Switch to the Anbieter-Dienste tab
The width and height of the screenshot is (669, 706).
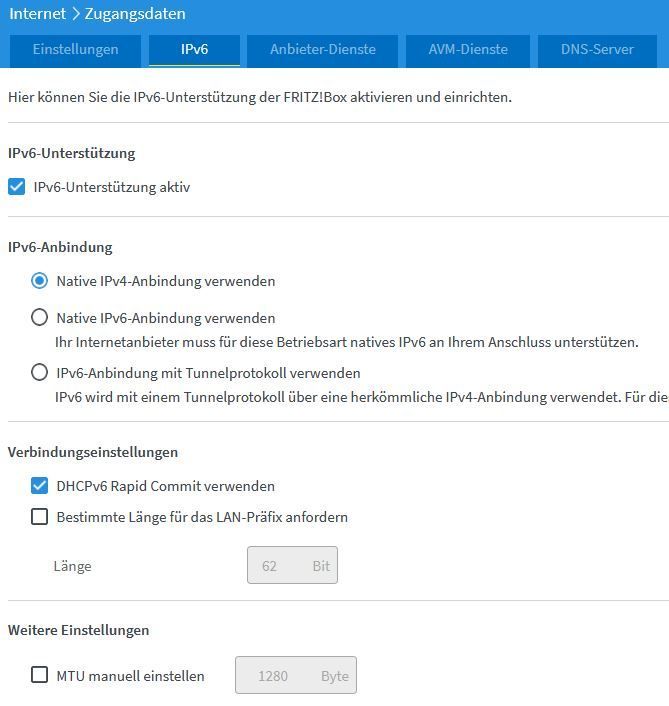[323, 49]
